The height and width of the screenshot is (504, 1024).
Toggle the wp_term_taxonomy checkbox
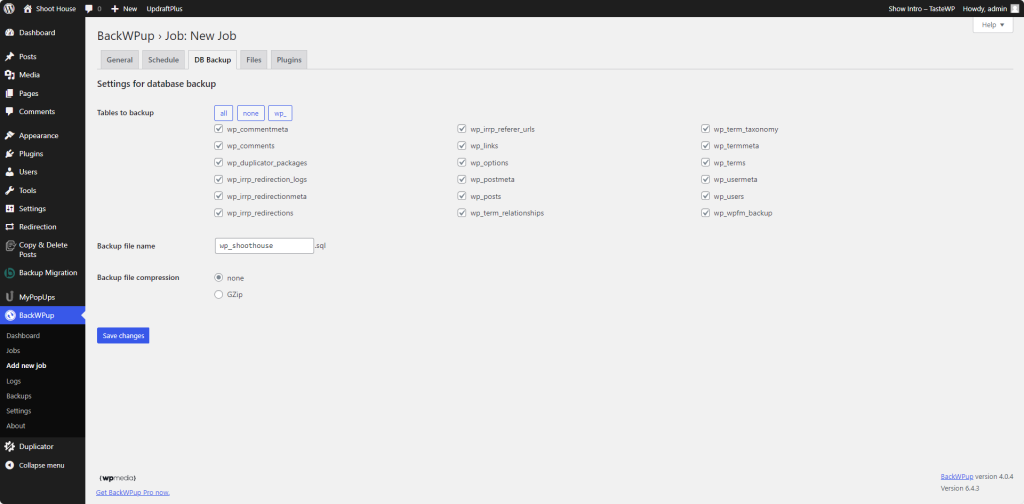coord(705,129)
